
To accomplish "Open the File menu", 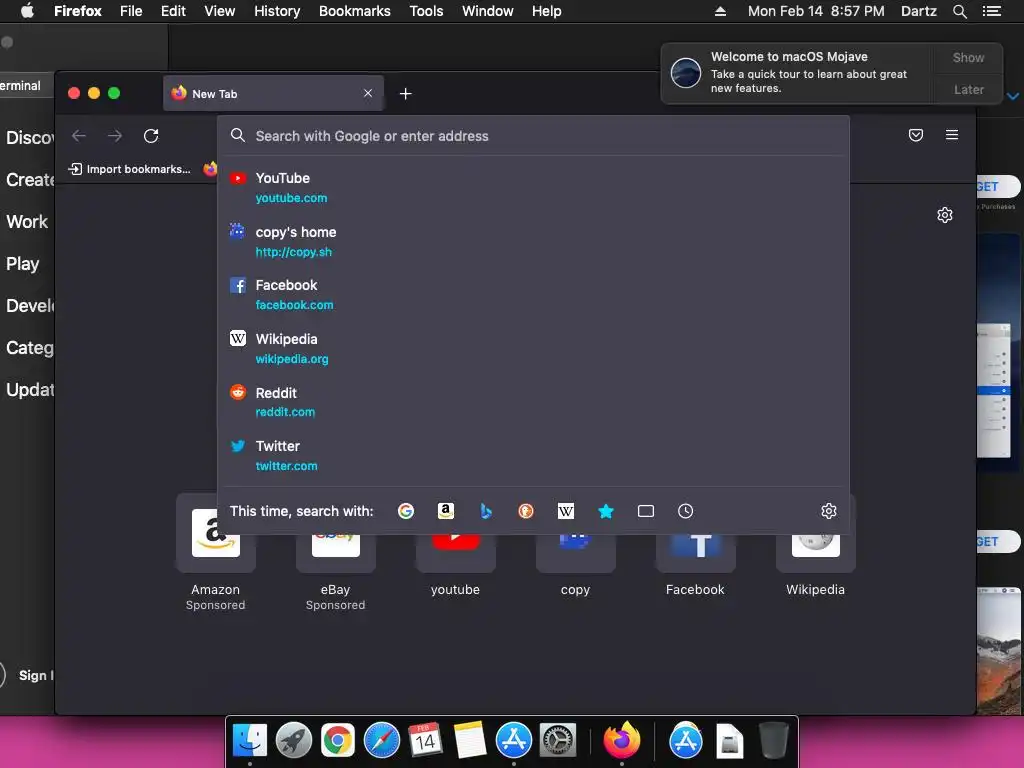I will coord(131,11).
